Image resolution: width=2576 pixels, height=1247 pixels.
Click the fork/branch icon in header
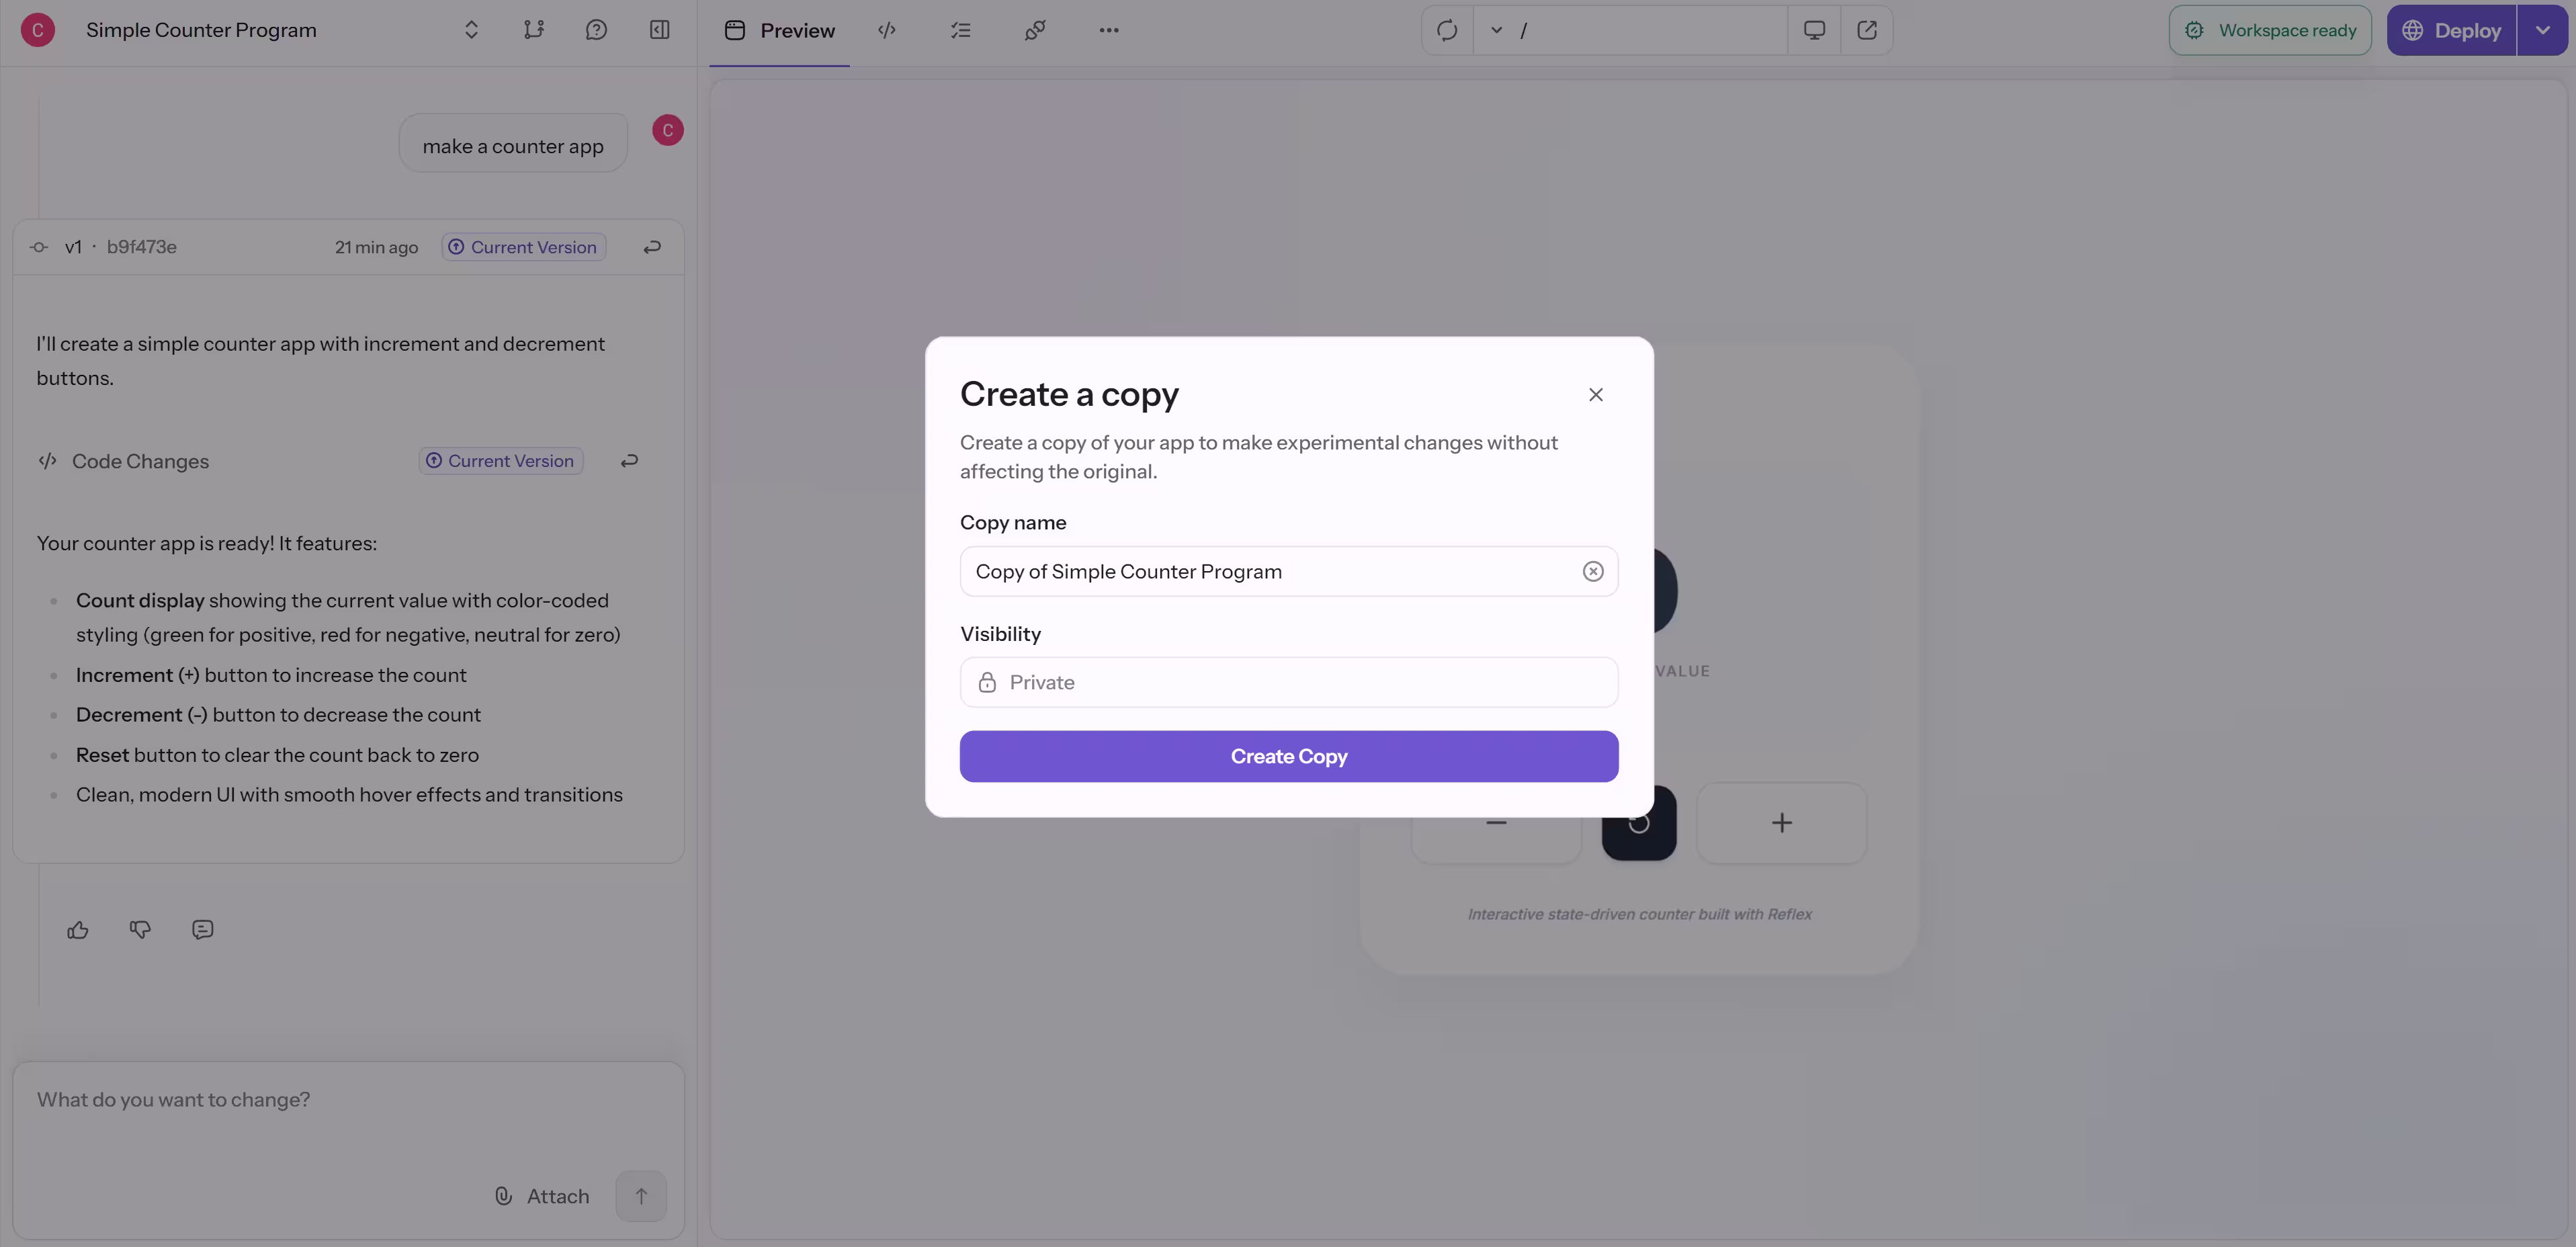coord(533,30)
